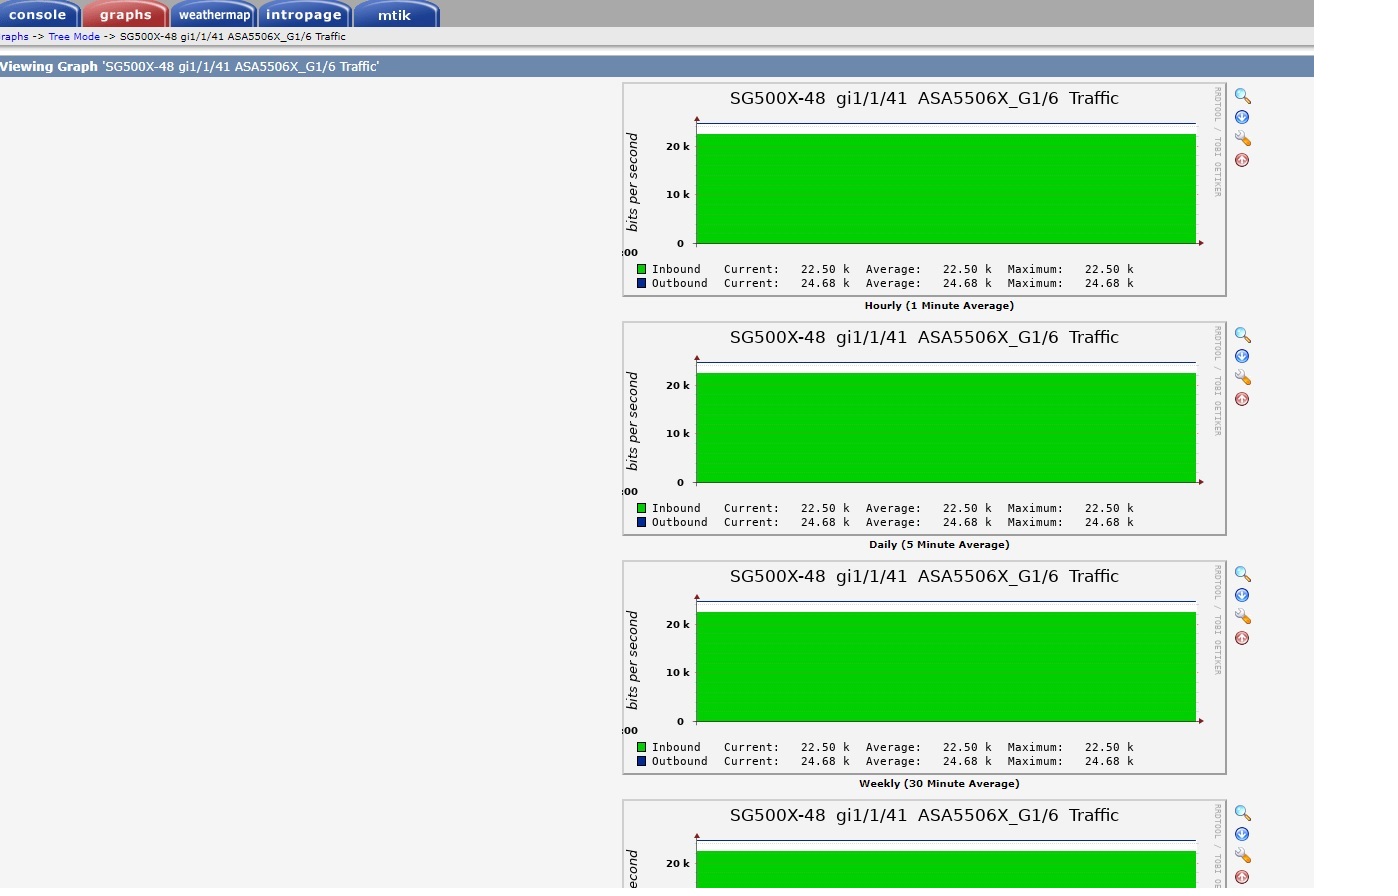Export Hourly graph data with blue arrow icon
This screenshot has height=896, width=1398.
(x=1242, y=117)
